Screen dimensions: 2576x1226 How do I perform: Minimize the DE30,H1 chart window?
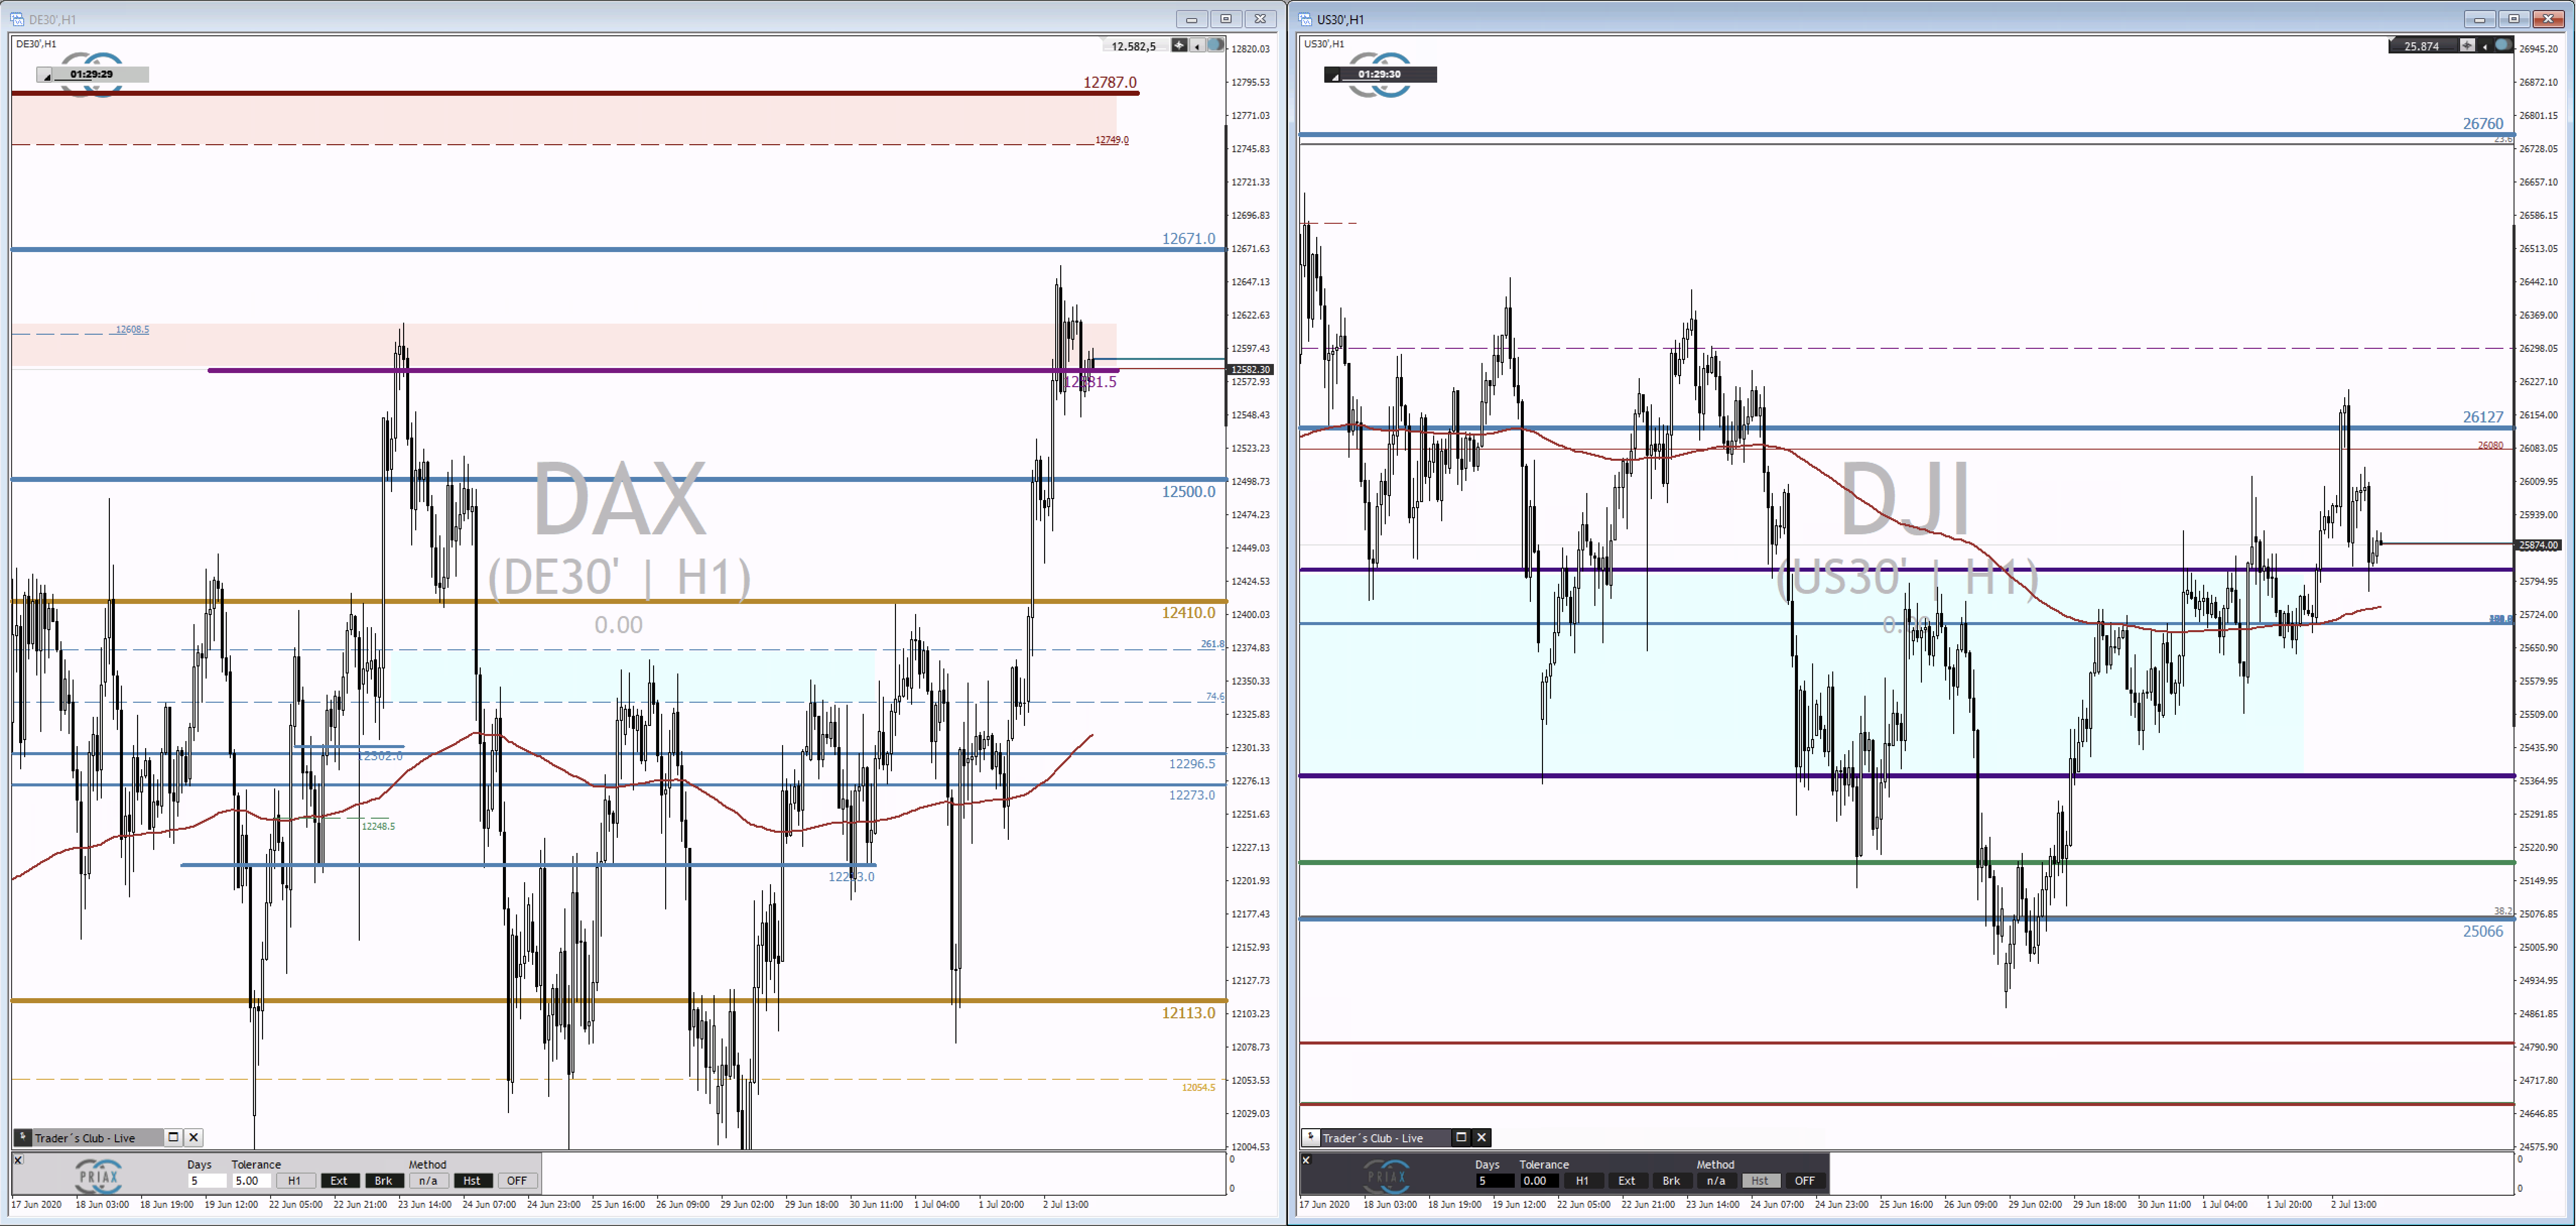(x=1191, y=19)
